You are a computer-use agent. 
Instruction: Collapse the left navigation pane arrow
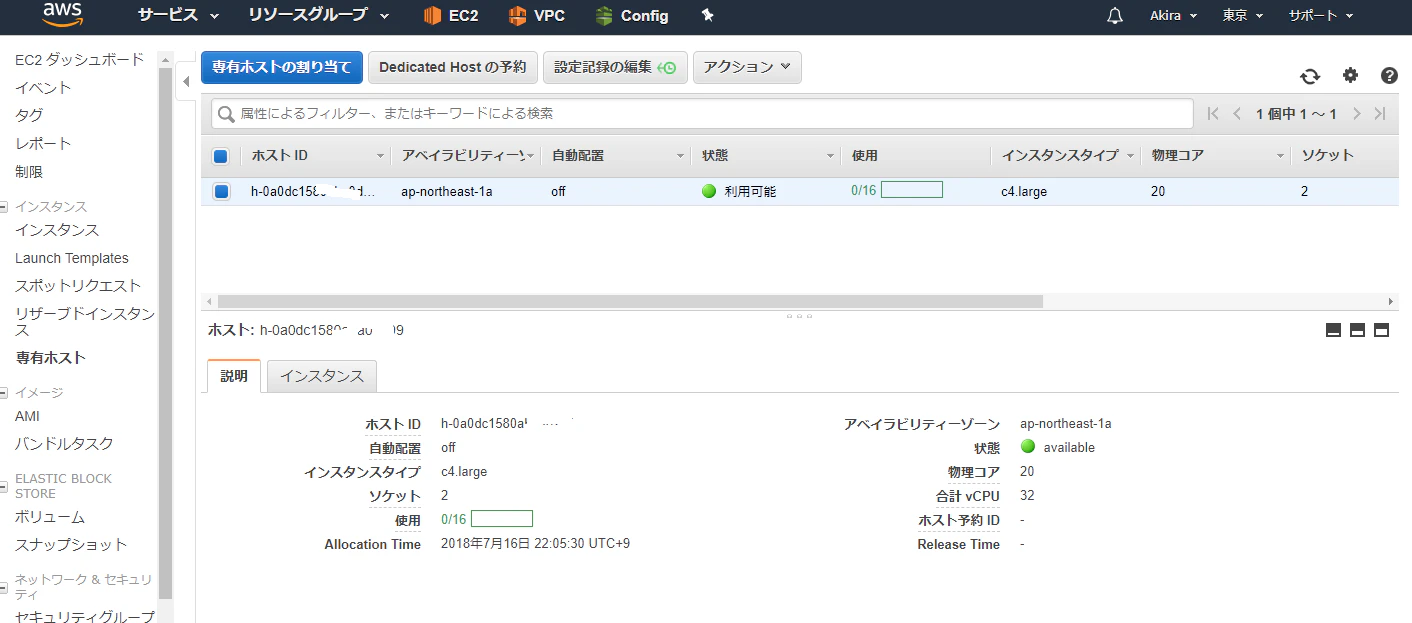(186, 81)
